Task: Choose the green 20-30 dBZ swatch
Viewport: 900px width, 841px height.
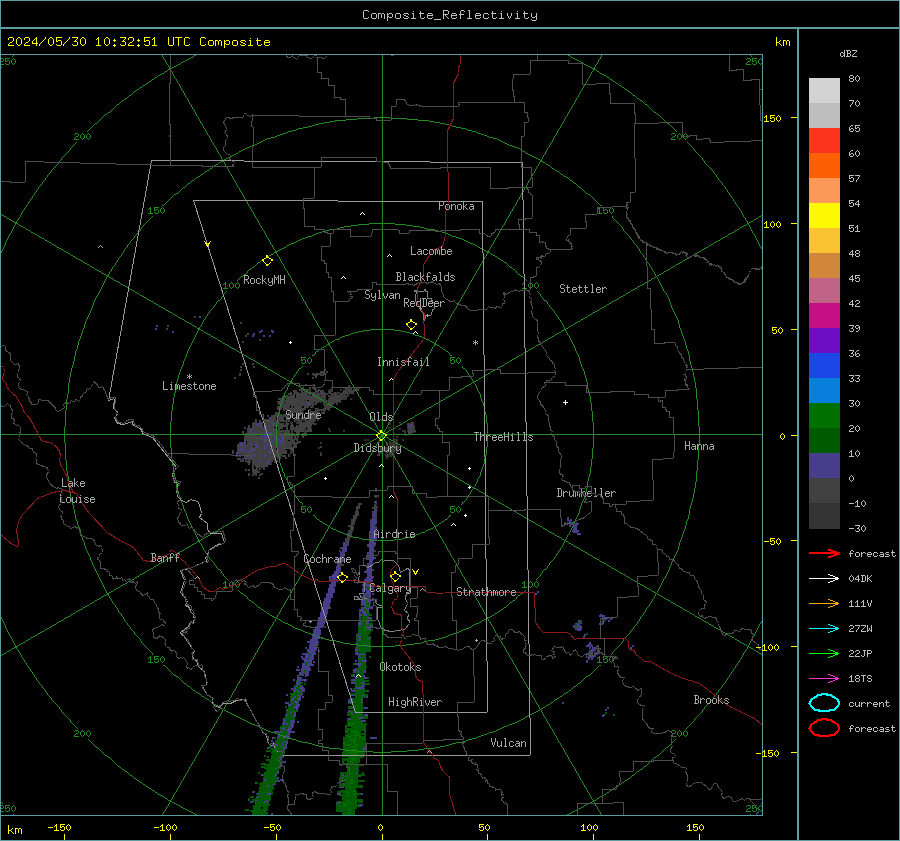Action: 824,416
